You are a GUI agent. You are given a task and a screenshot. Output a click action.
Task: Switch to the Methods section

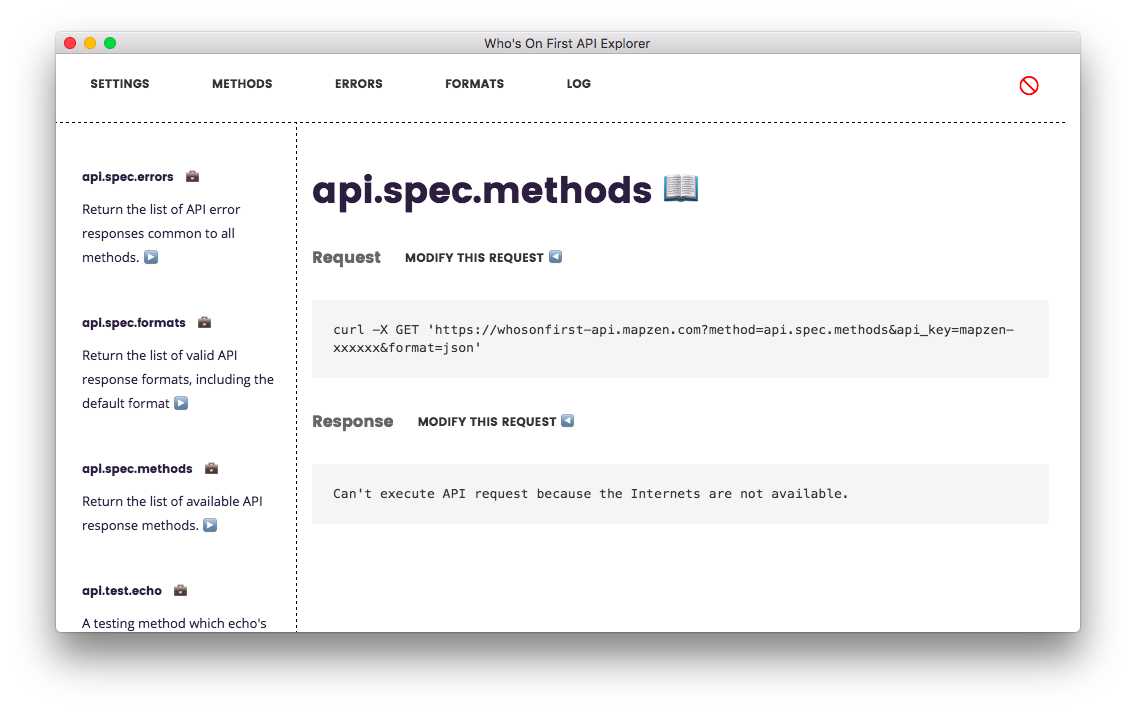242,84
